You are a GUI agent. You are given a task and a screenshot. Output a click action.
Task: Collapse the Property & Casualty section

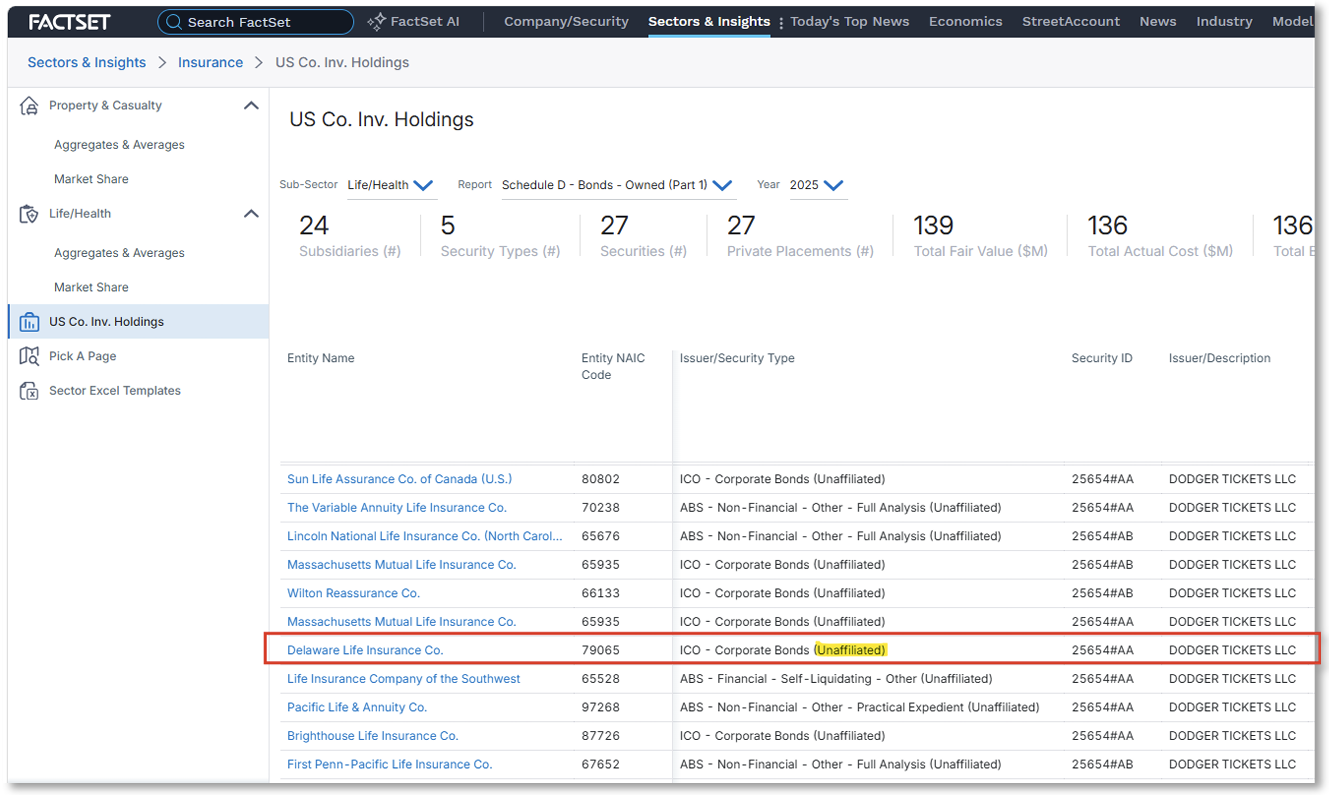[251, 105]
